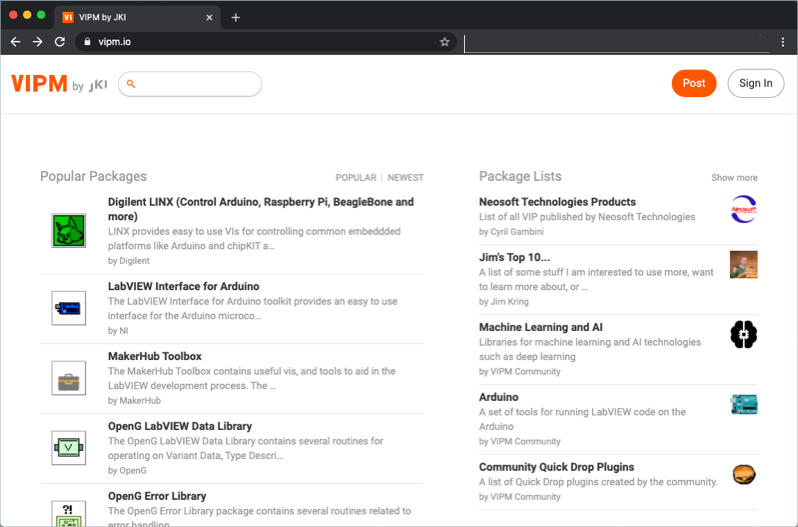
Task: Open the Arduino package list
Action: point(498,397)
